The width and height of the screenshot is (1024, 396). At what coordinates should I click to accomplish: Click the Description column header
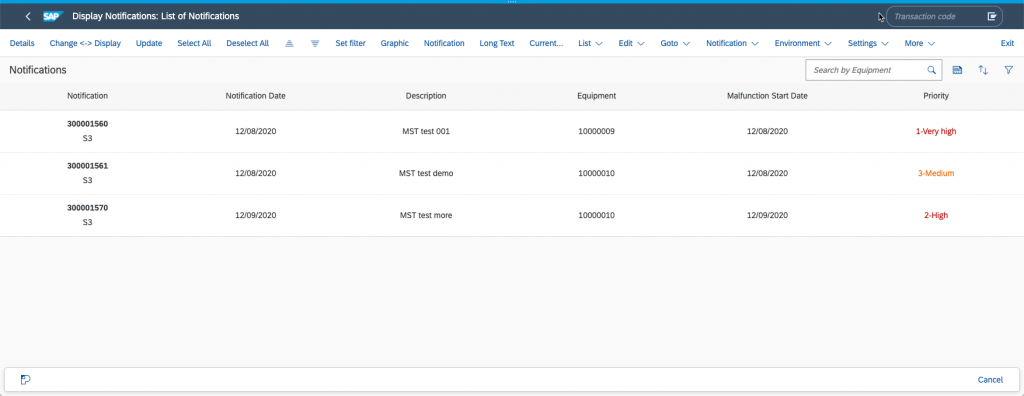click(426, 95)
